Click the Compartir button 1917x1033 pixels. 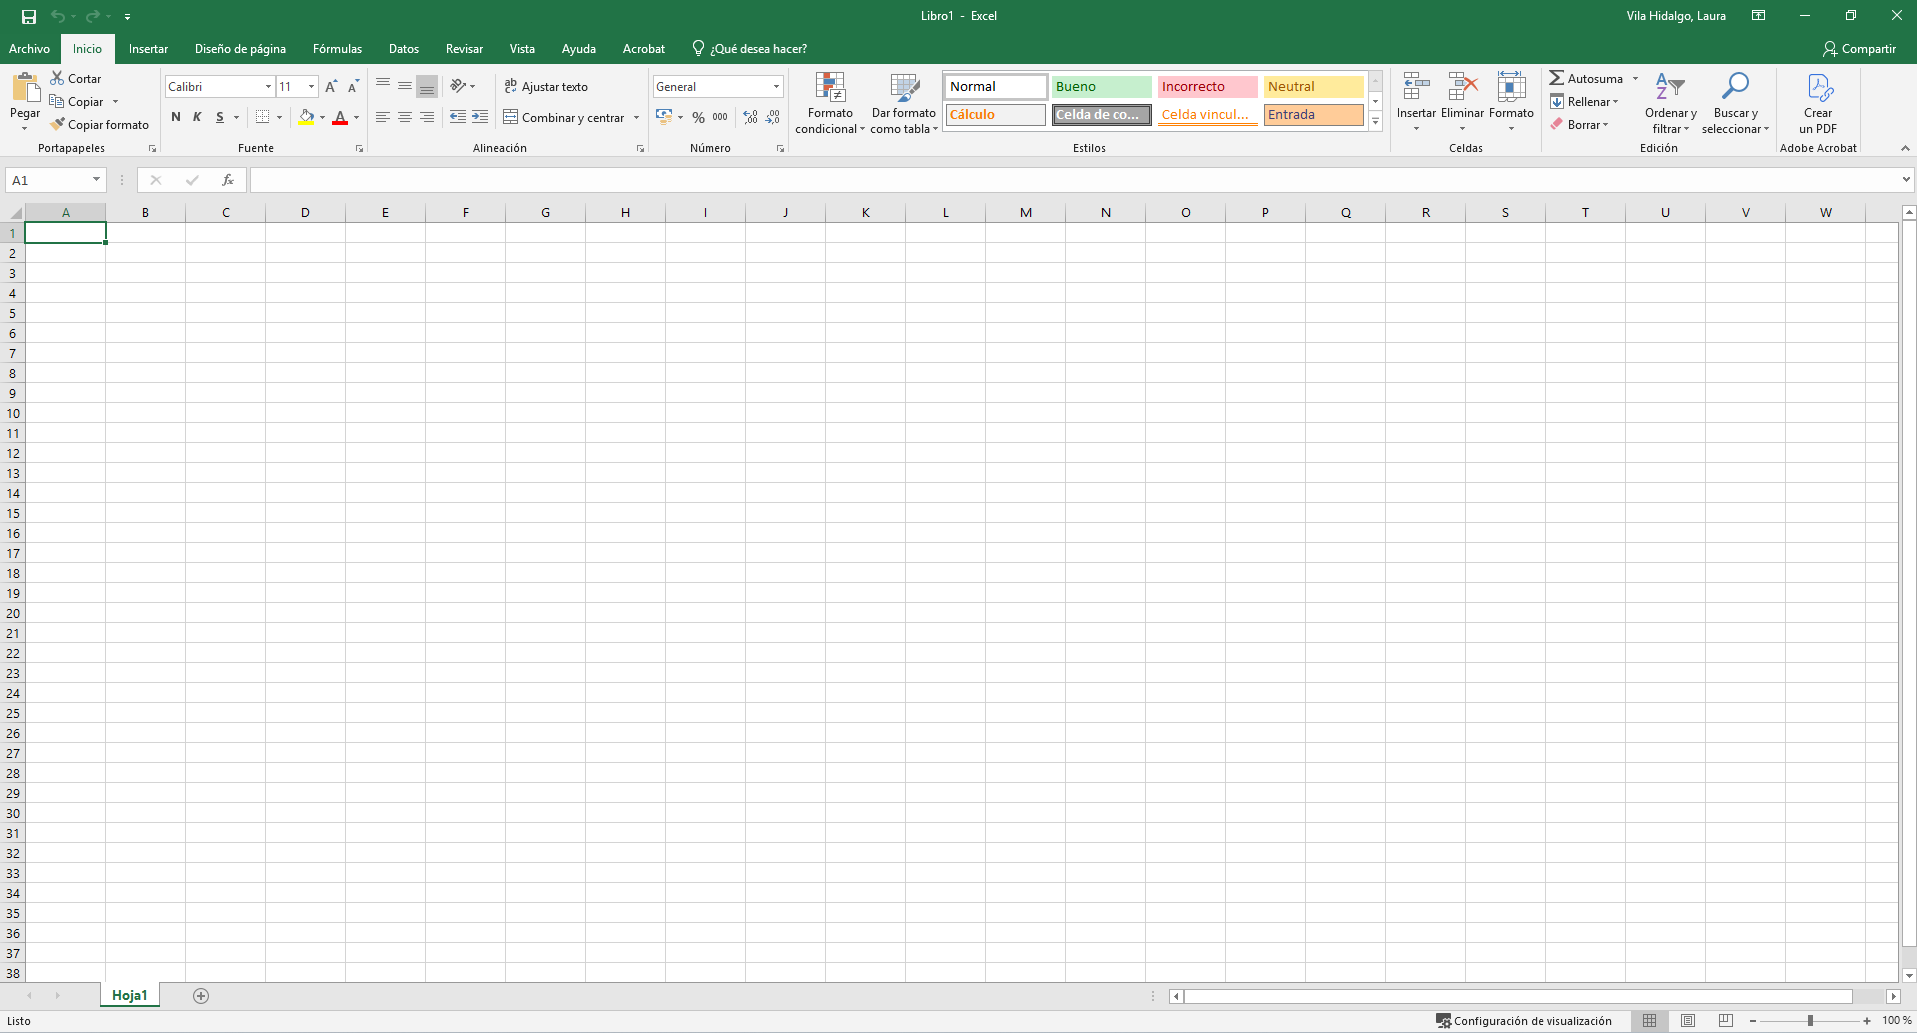[1859, 49]
